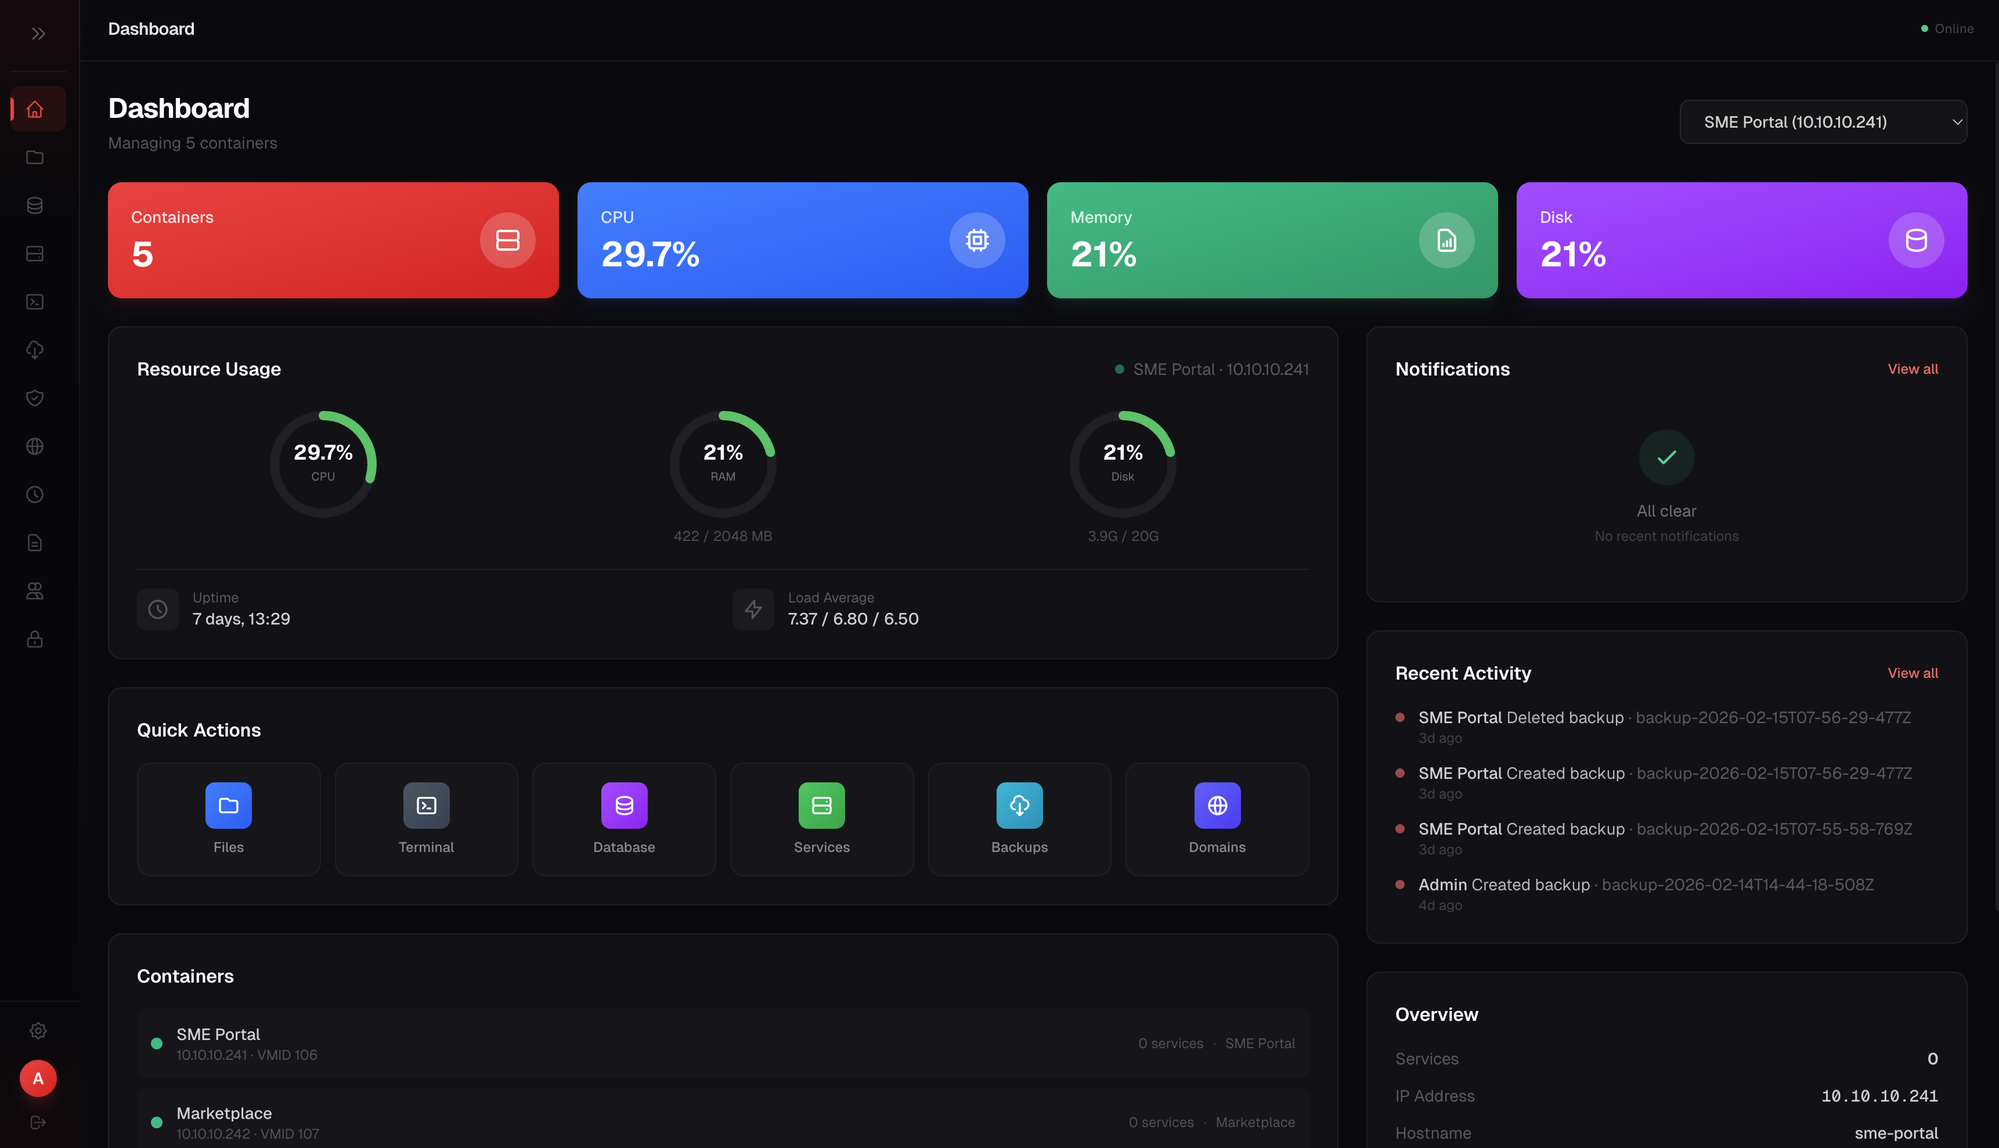Viewport: 1999px width, 1148px height.
Task: Open the user avatar A
Action: click(38, 1078)
